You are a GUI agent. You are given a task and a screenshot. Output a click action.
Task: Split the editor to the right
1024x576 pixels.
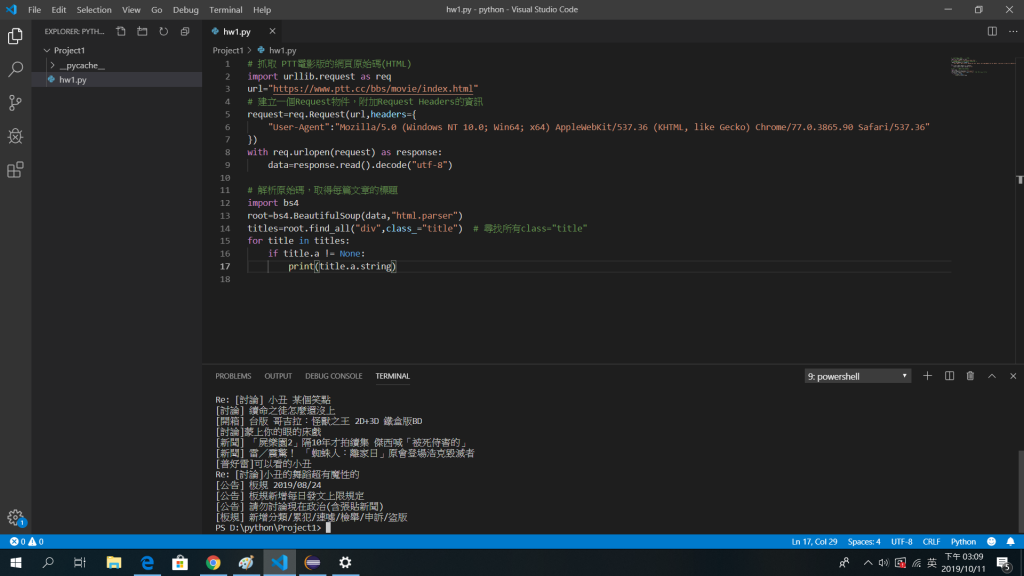[x=992, y=31]
